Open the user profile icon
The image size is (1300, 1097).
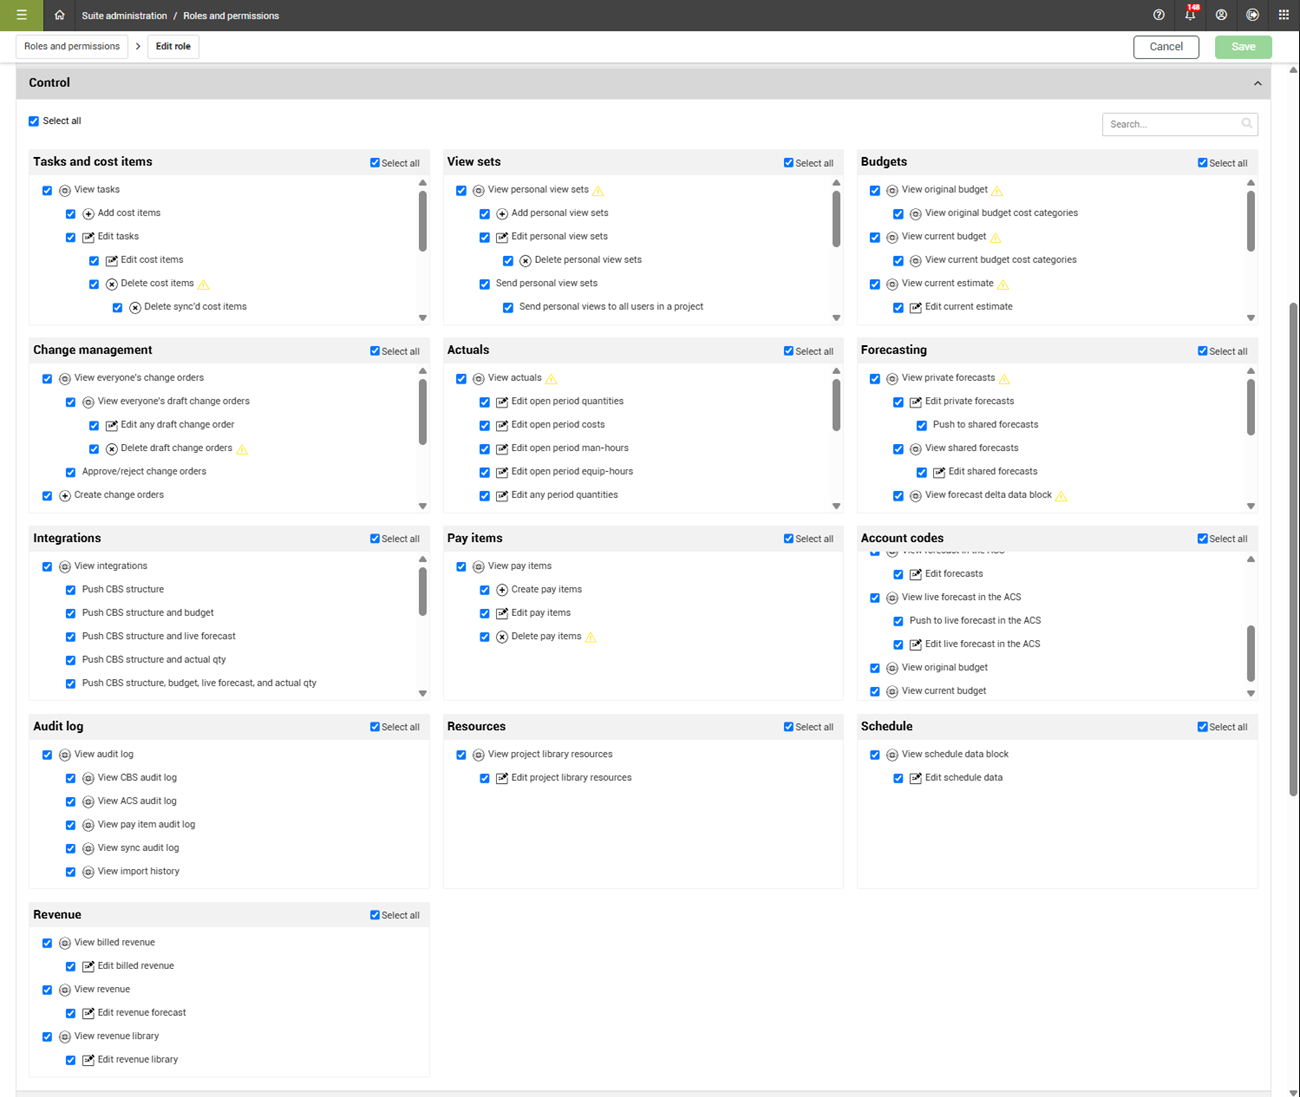coord(1221,15)
